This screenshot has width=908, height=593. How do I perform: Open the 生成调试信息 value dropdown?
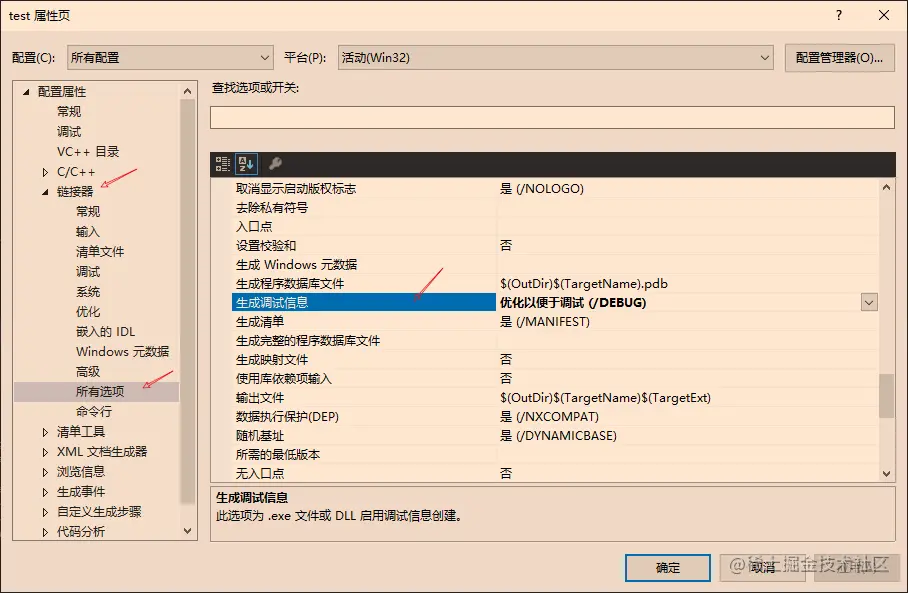tap(868, 302)
